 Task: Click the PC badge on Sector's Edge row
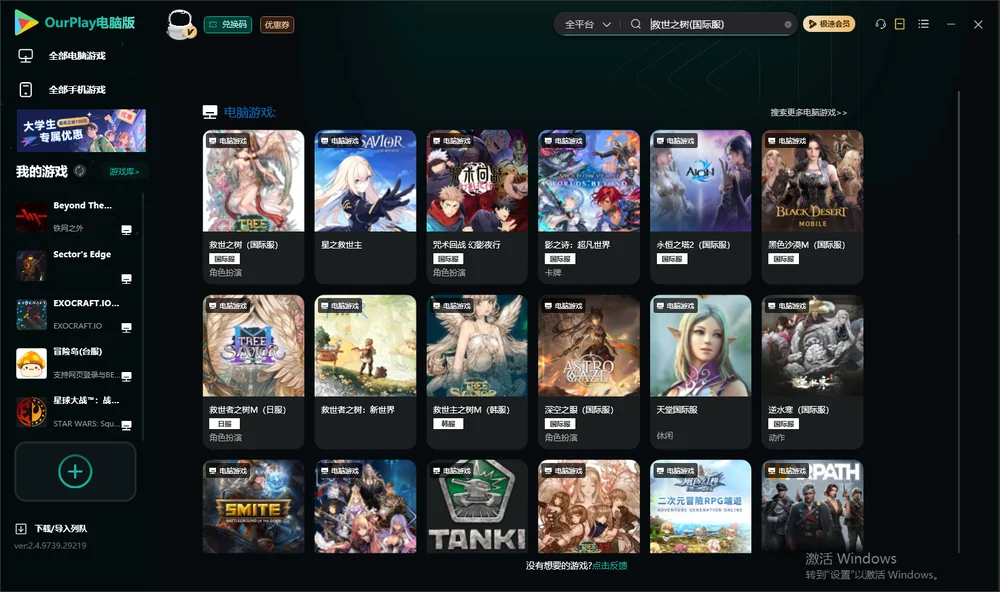click(x=126, y=279)
